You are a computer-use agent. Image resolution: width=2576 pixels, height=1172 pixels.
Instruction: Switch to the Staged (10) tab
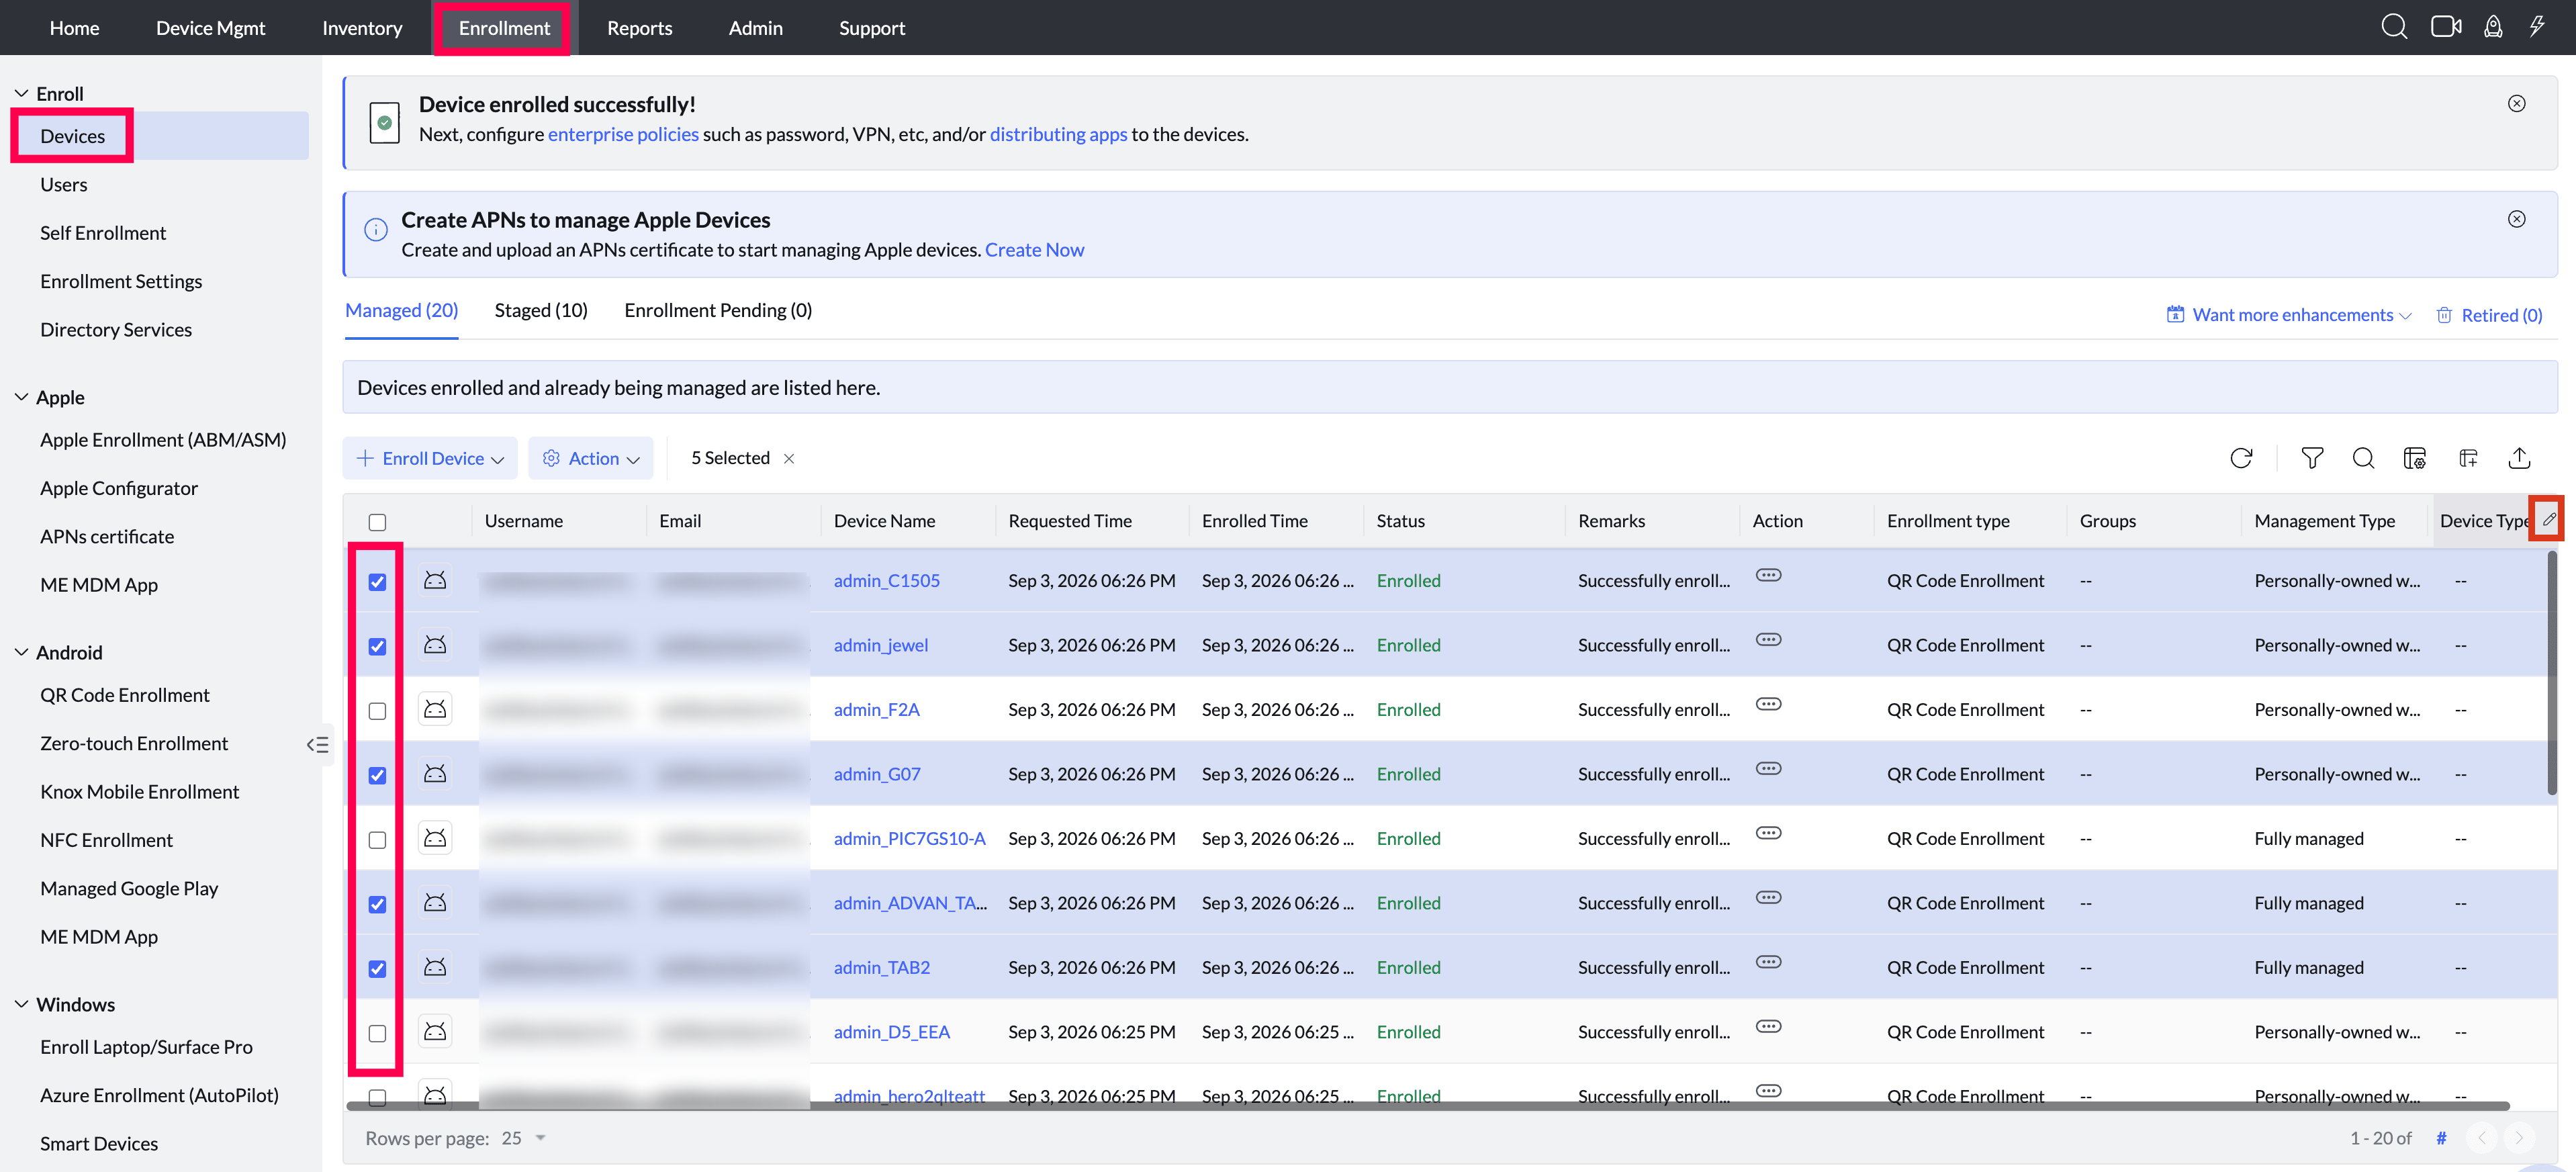541,310
